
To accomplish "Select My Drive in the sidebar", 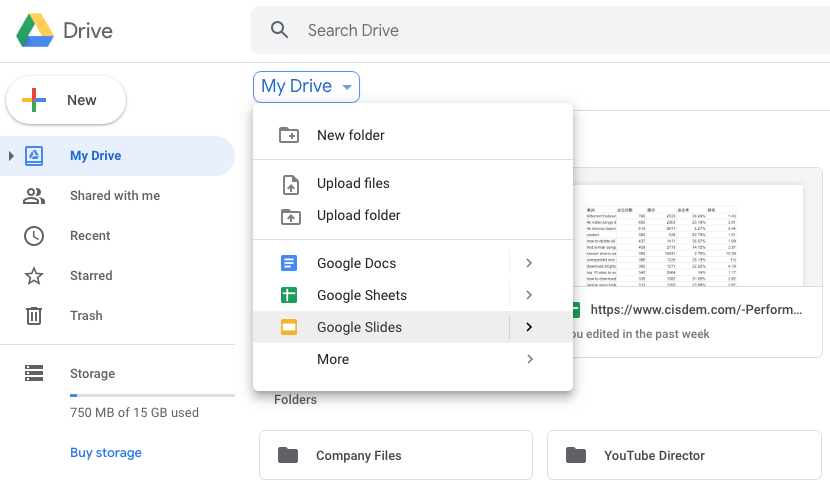I will [117, 156].
